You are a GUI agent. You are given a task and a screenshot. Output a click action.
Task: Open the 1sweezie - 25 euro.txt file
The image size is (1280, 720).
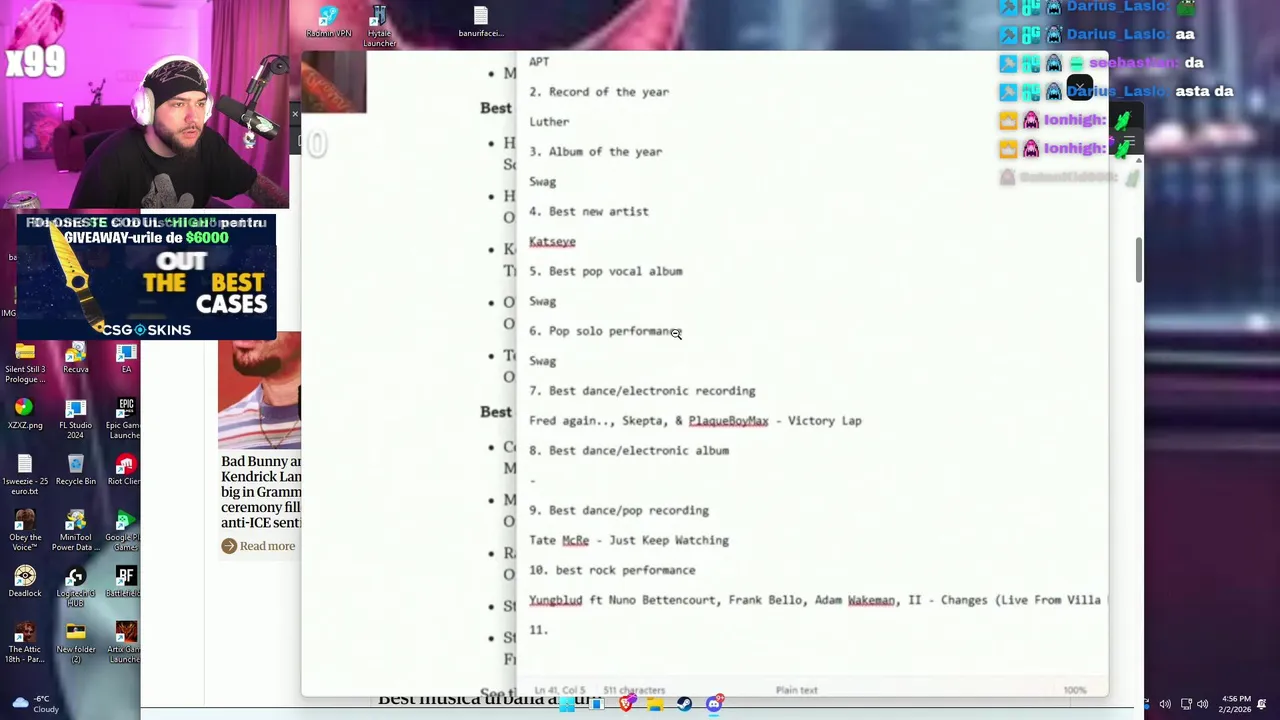pyautogui.click(x=25, y=475)
